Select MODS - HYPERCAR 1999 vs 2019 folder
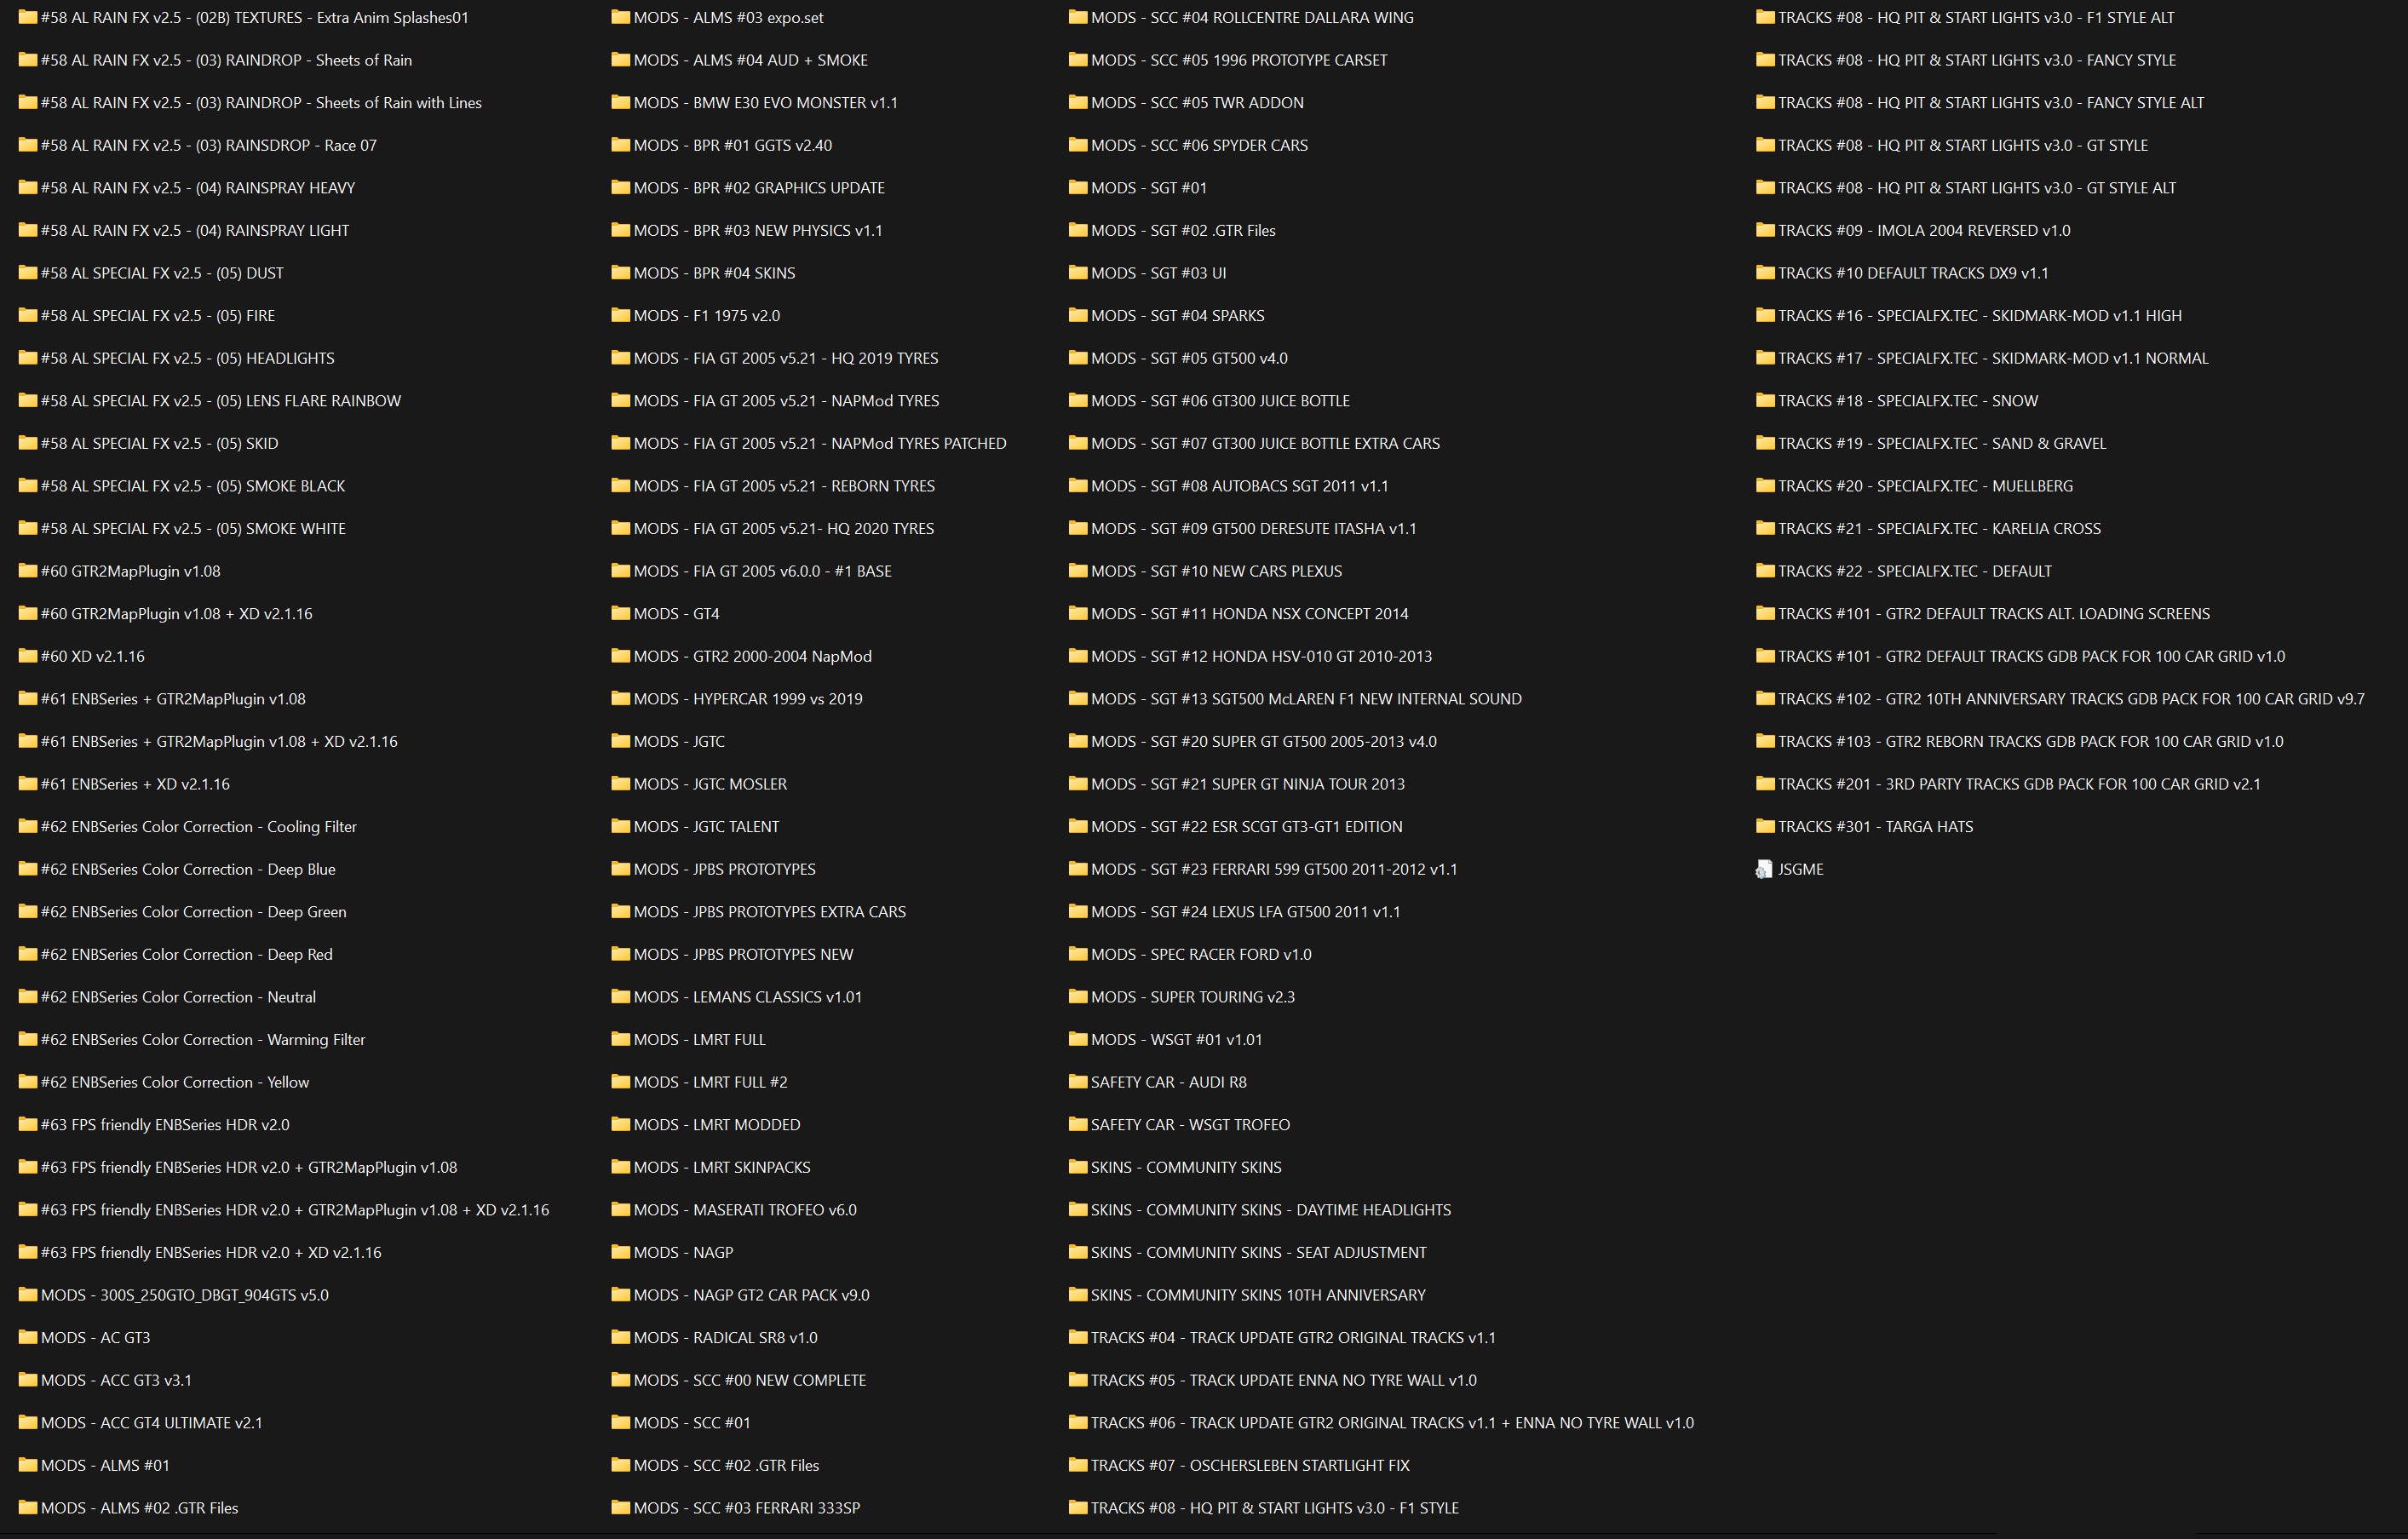This screenshot has width=2408, height=1539. point(747,698)
